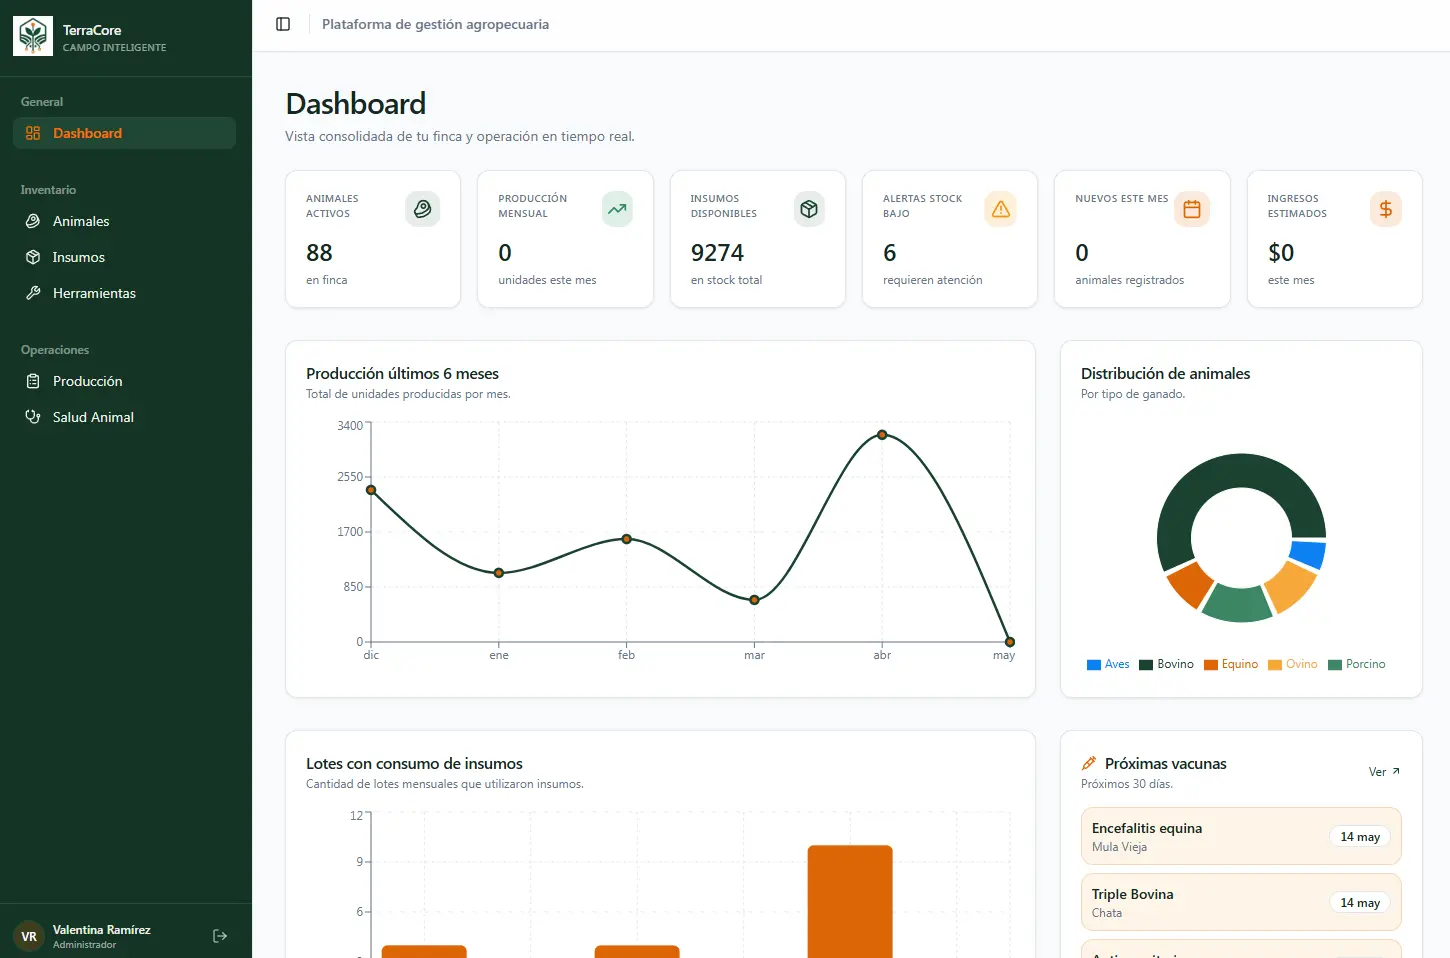This screenshot has height=958, width=1450.
Task: Click the Bovino dark green legend swatch
Action: pyautogui.click(x=1146, y=665)
